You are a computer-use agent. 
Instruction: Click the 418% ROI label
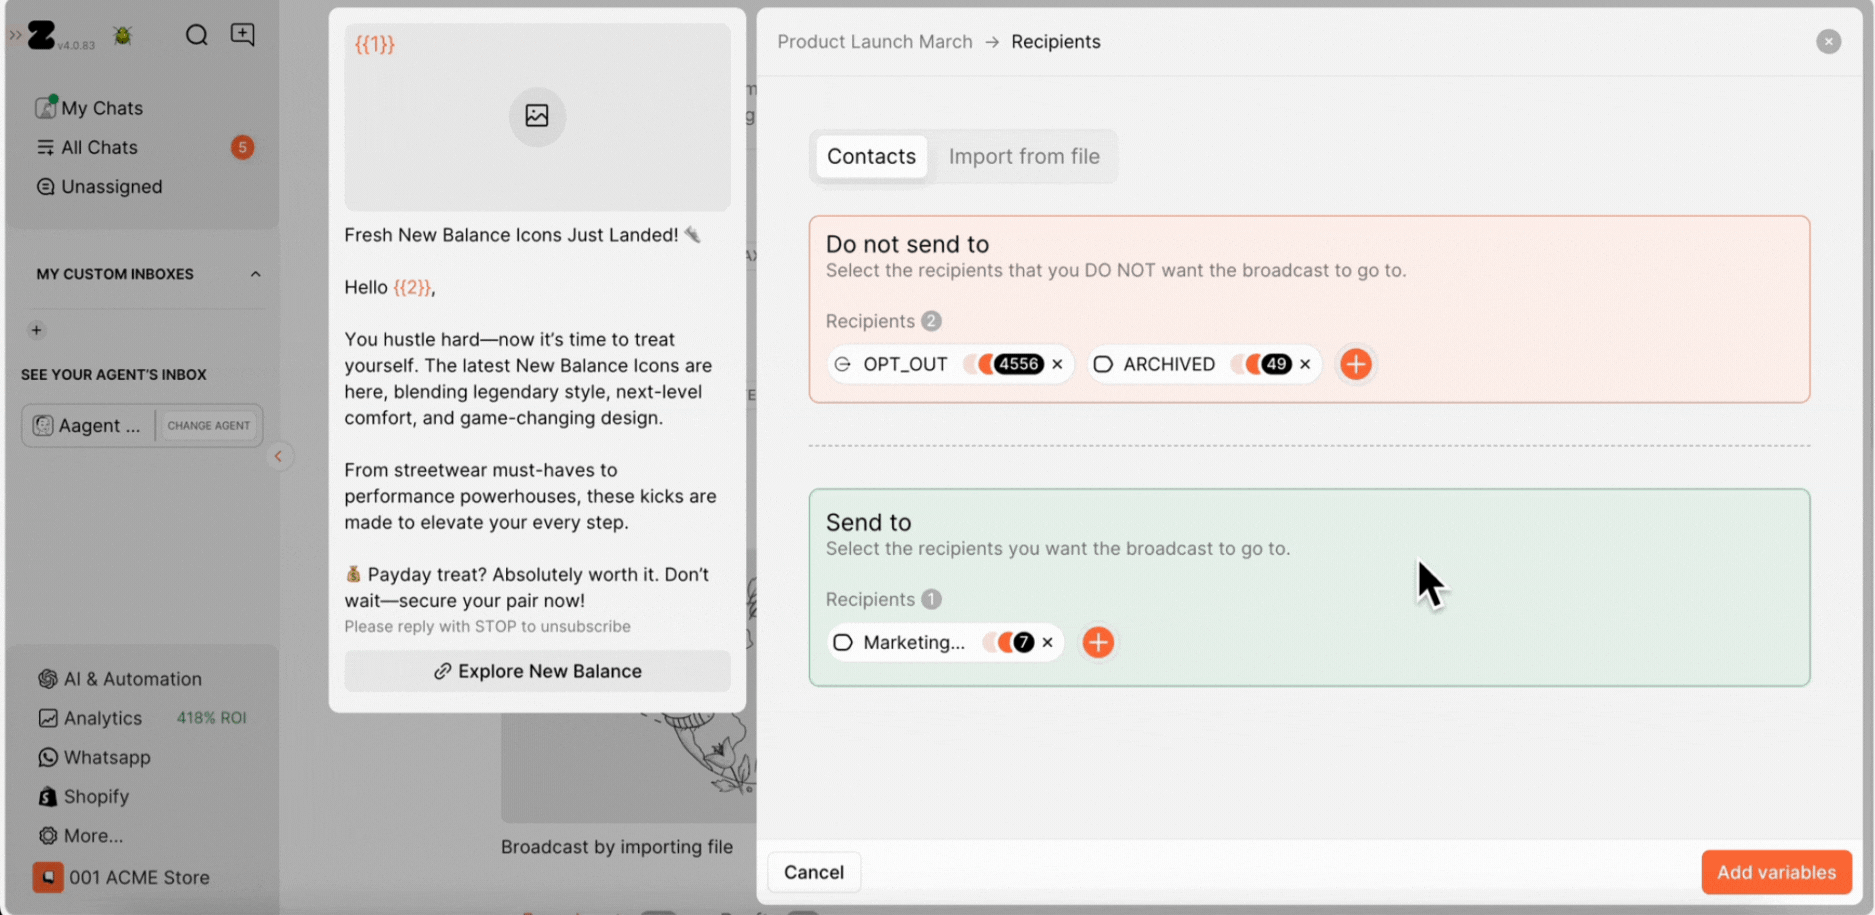tap(211, 718)
